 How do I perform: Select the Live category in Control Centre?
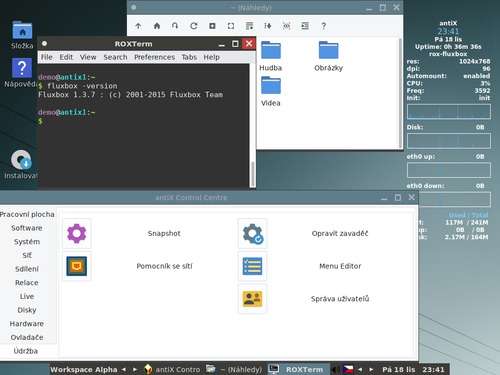(x=27, y=296)
